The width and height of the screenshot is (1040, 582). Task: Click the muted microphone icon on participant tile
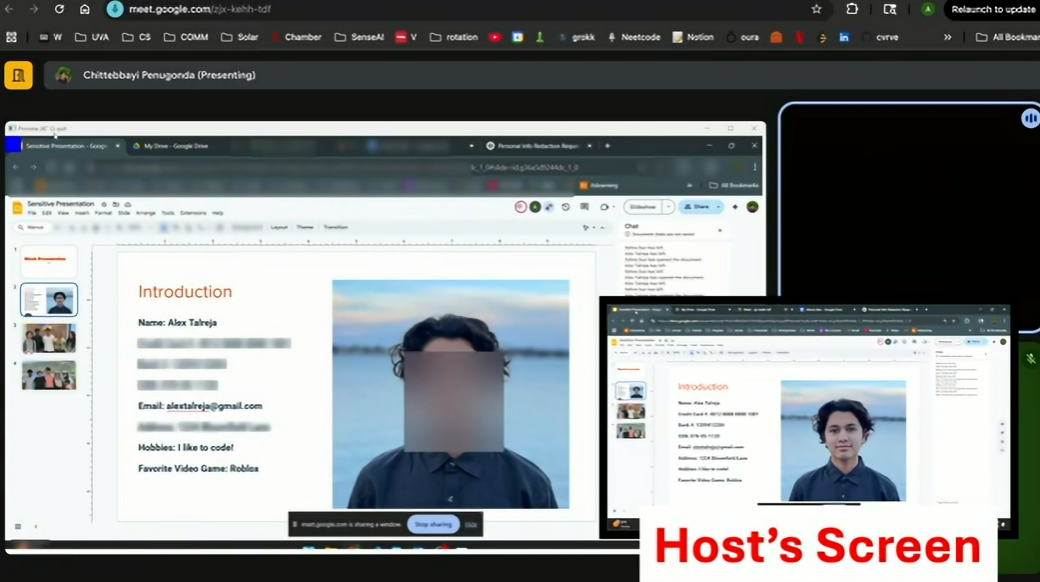[1030, 358]
